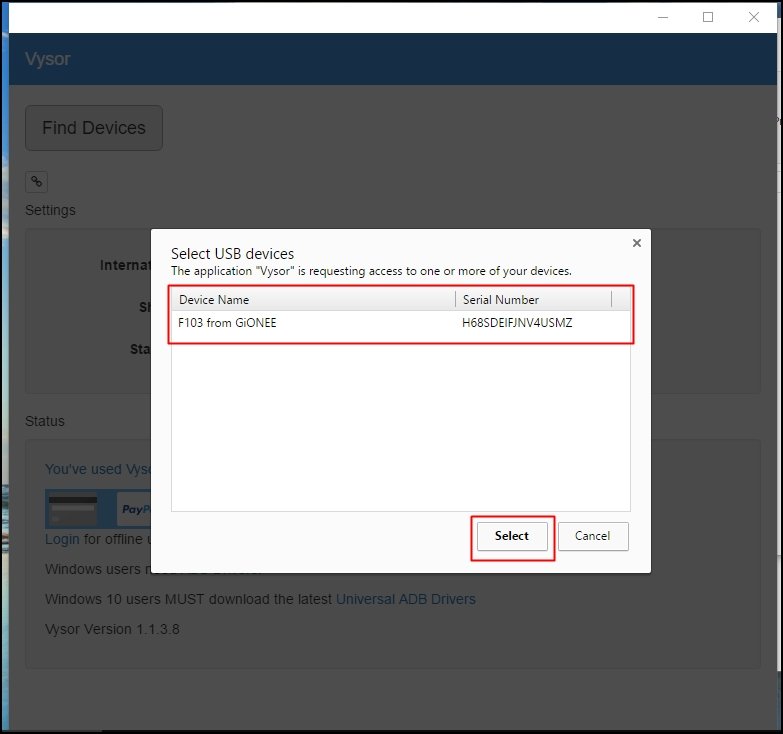The width and height of the screenshot is (783, 734).
Task: Select the F103 from GiONEE device row
Action: coord(400,323)
